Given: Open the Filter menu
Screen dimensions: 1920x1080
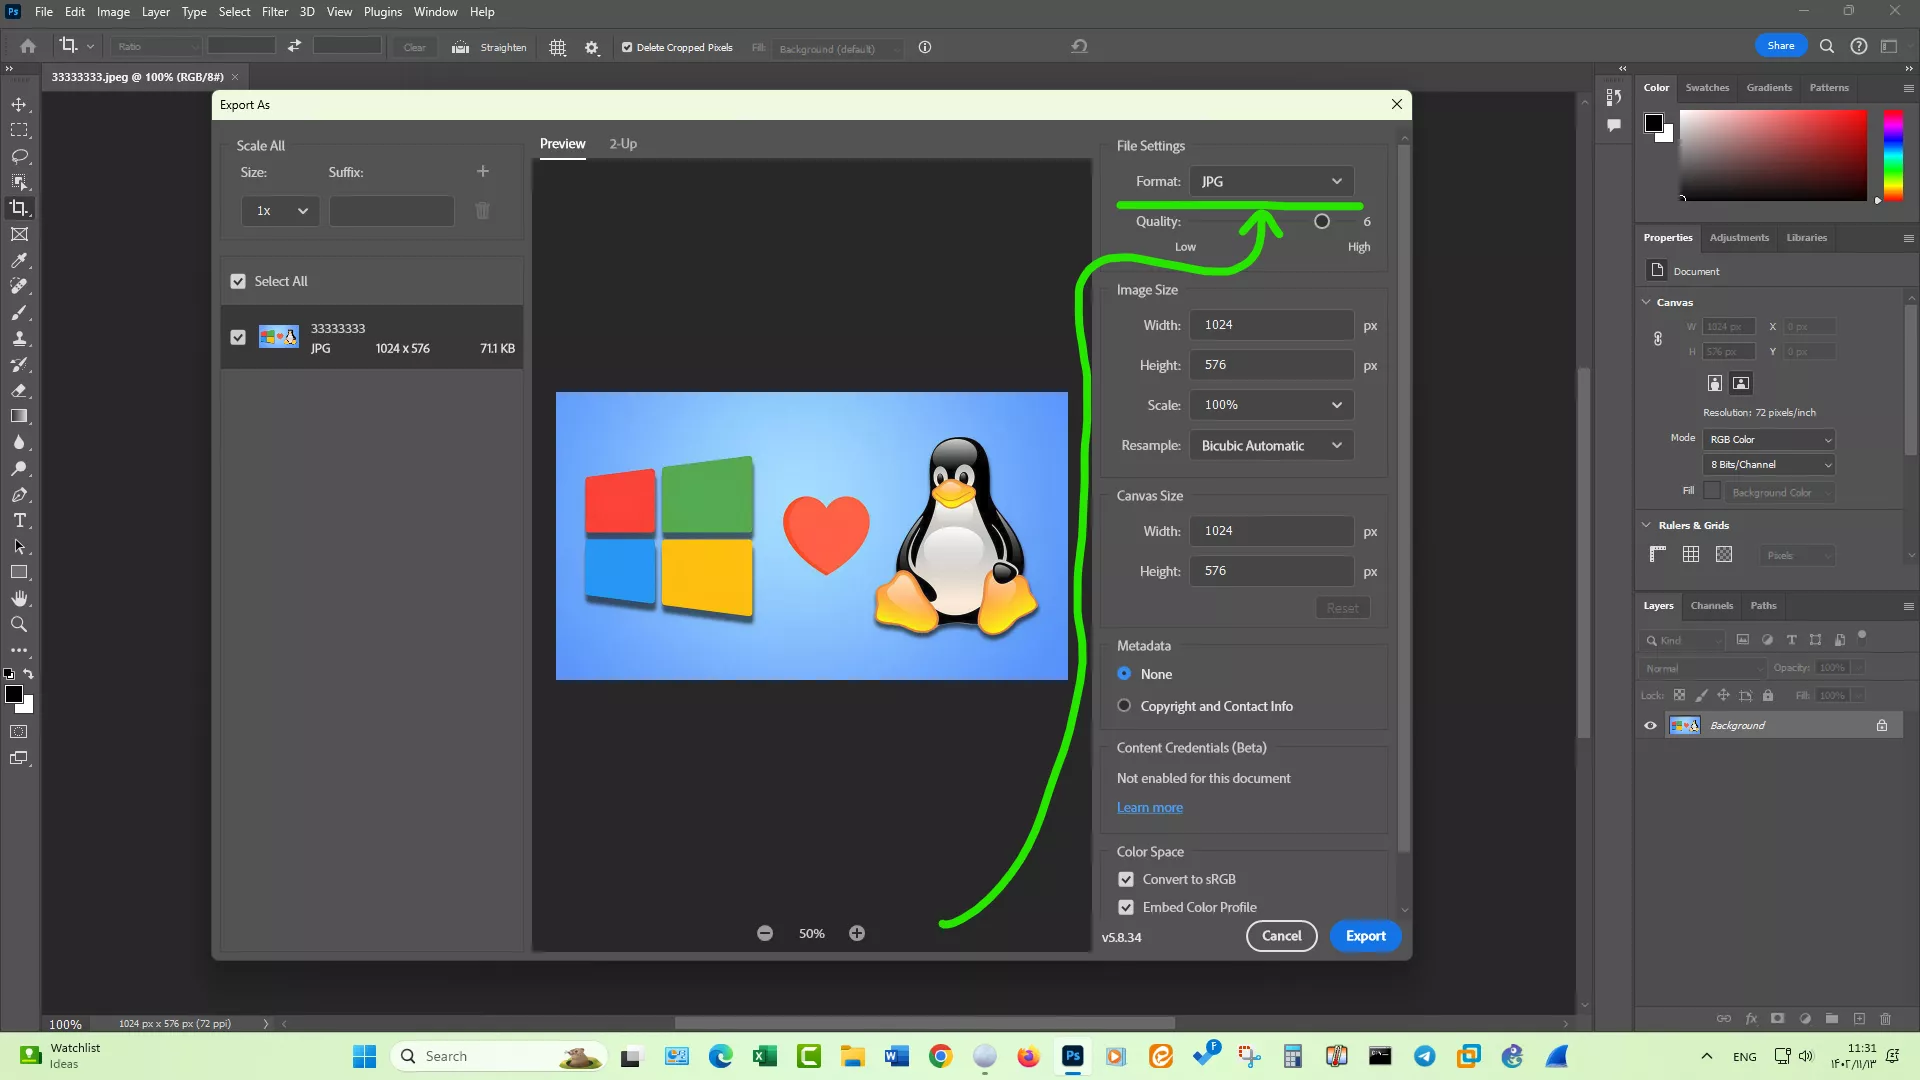Looking at the screenshot, I should [x=275, y=12].
